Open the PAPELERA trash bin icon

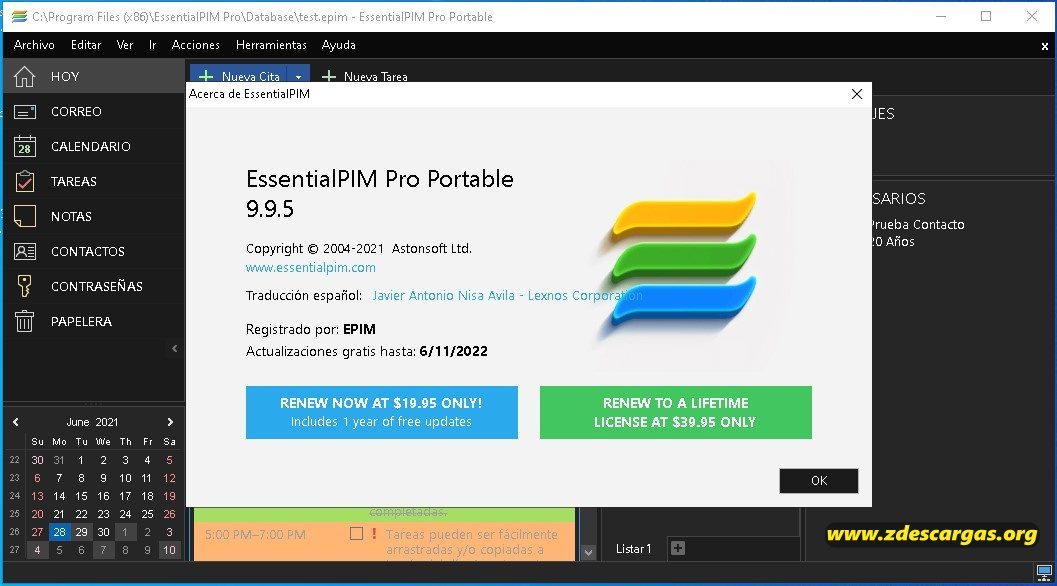24,321
